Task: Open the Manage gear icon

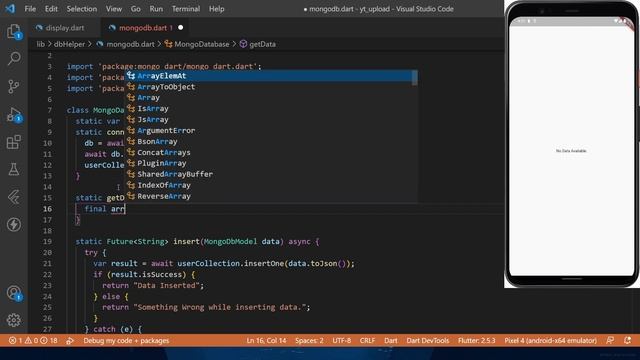Action: coord(13,320)
